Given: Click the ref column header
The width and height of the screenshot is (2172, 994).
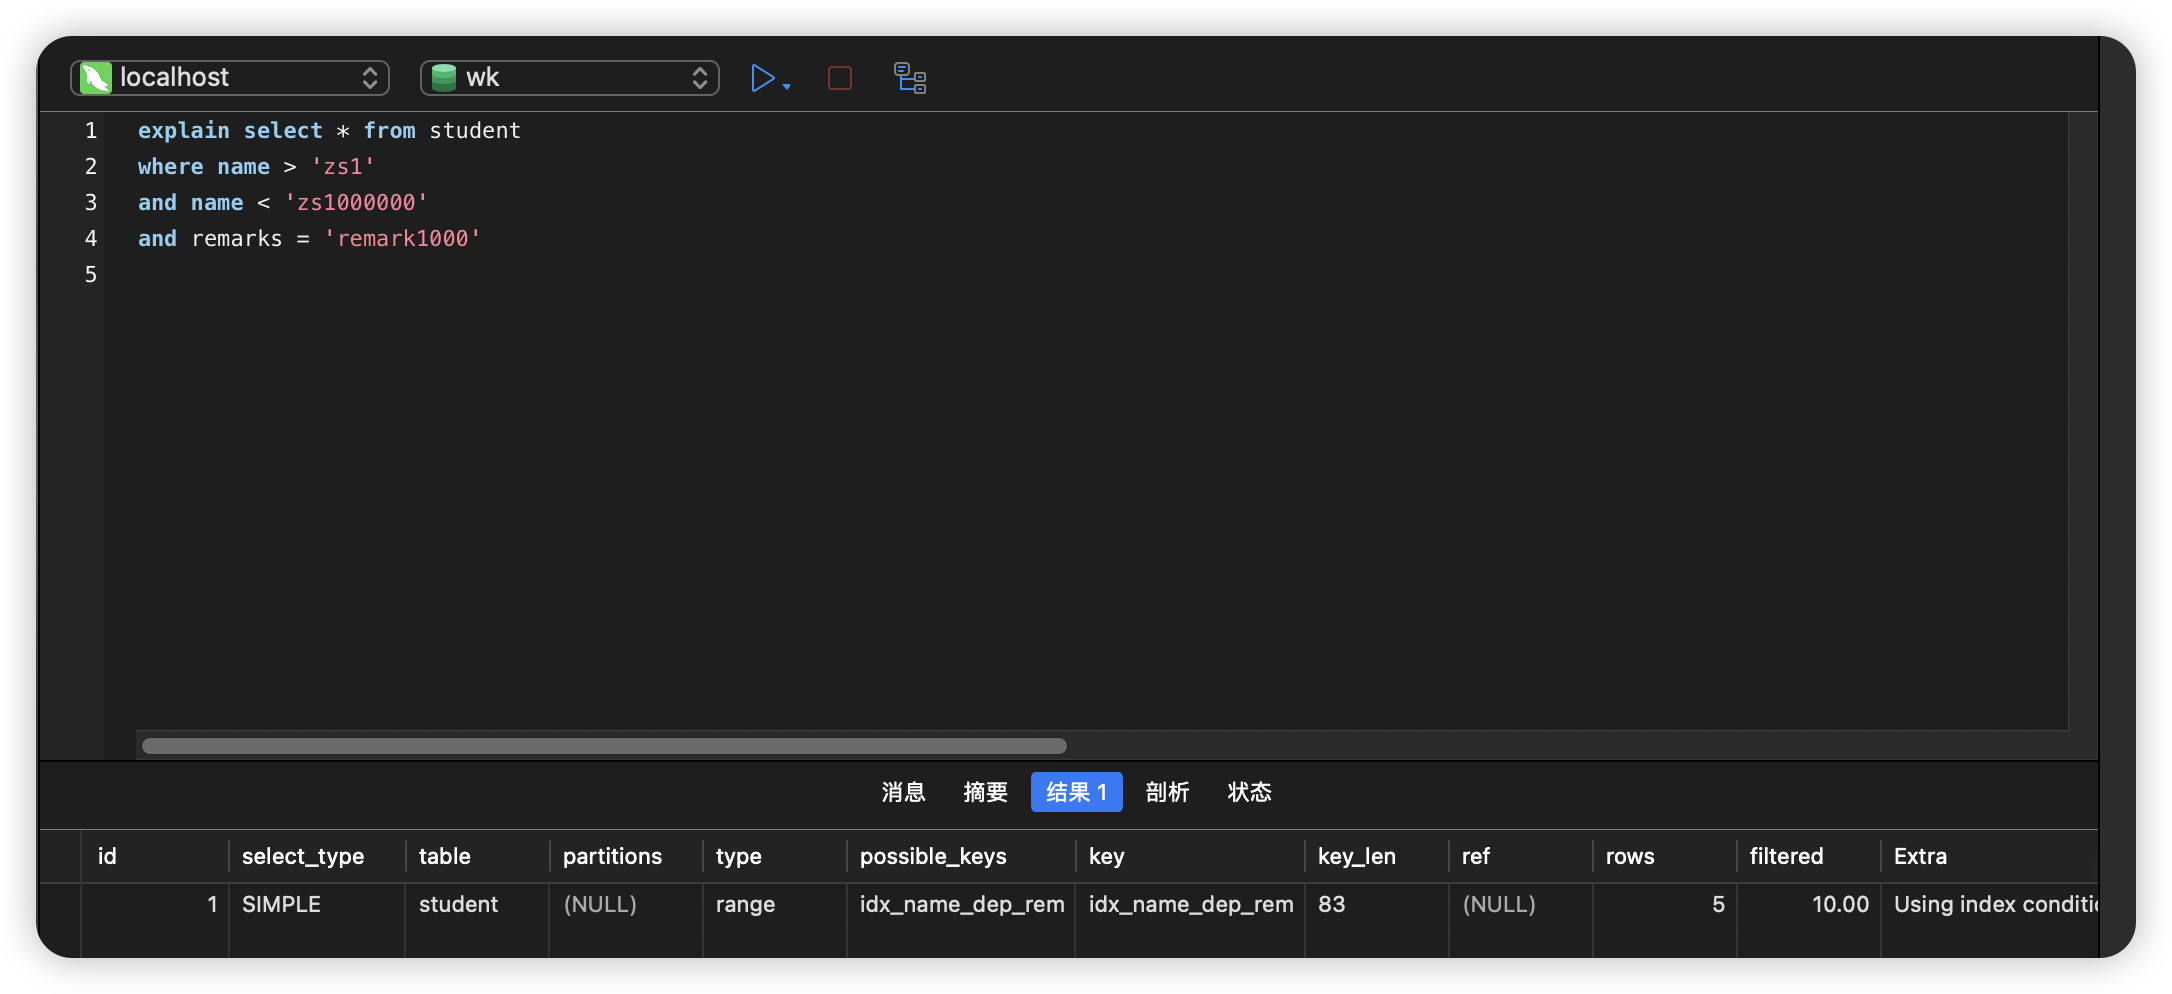Looking at the screenshot, I should point(1521,856).
